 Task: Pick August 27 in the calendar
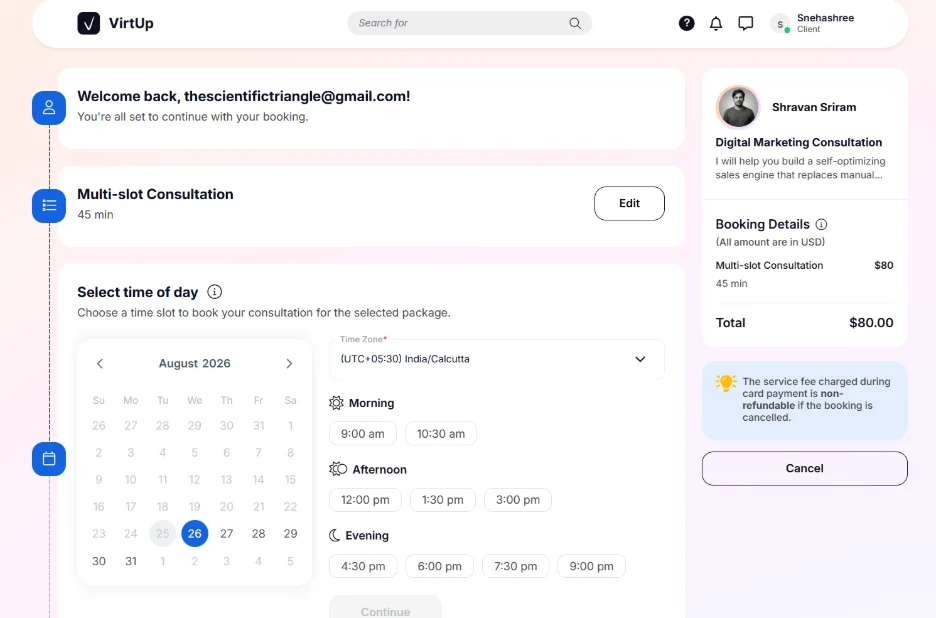226,534
